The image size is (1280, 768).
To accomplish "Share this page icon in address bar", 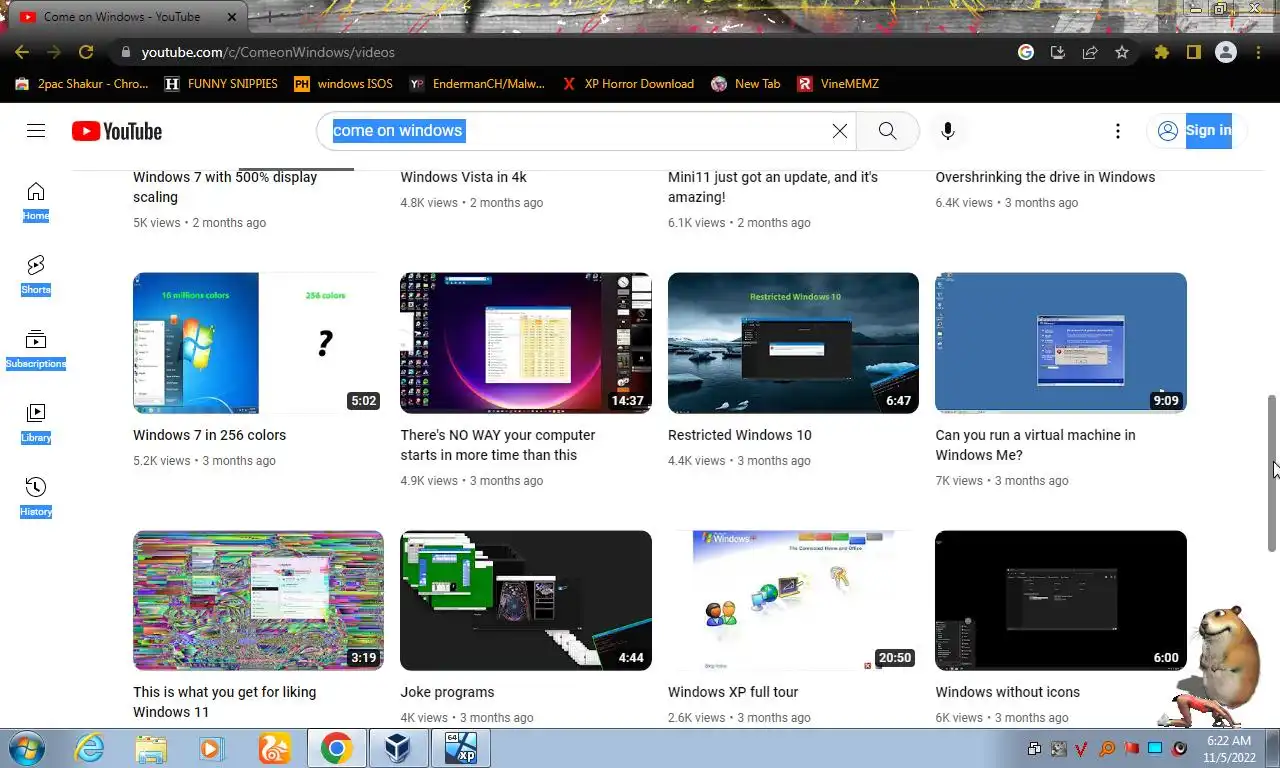I will 1090,52.
